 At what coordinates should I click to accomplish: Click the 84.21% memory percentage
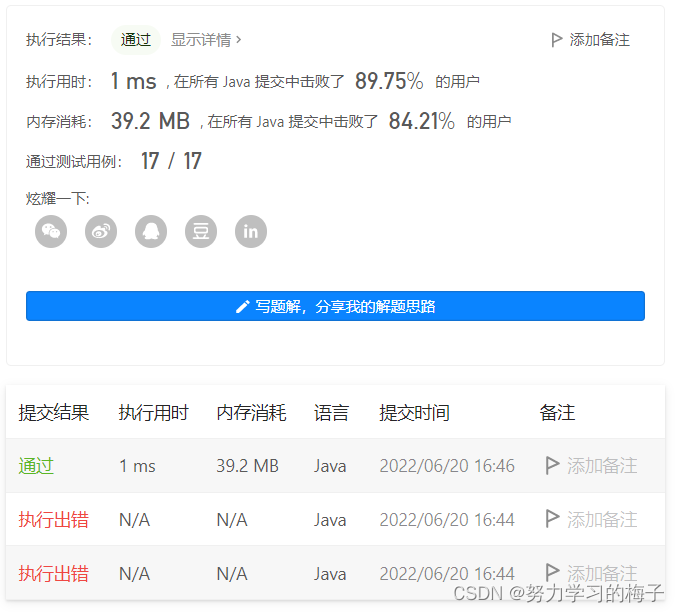(421, 121)
